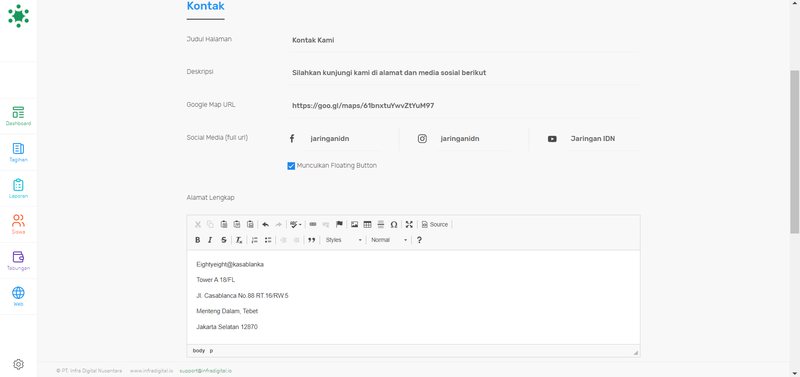The width and height of the screenshot is (800, 377).
Task: Click the support@infradigital.io link
Action: tap(206, 371)
